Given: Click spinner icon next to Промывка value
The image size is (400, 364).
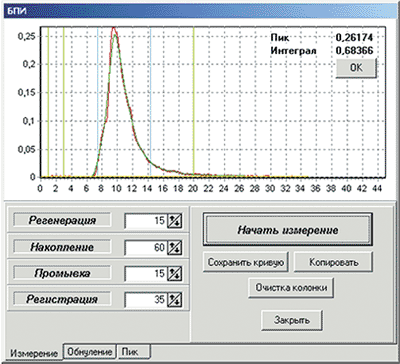Looking at the screenshot, I should [x=174, y=274].
